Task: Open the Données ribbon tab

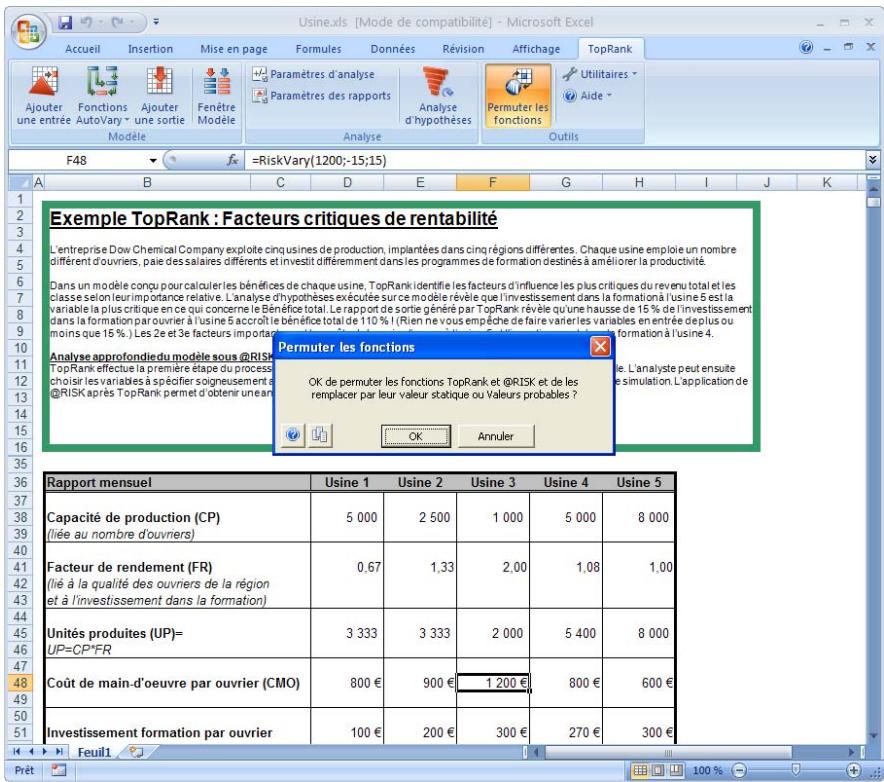Action: pos(393,48)
